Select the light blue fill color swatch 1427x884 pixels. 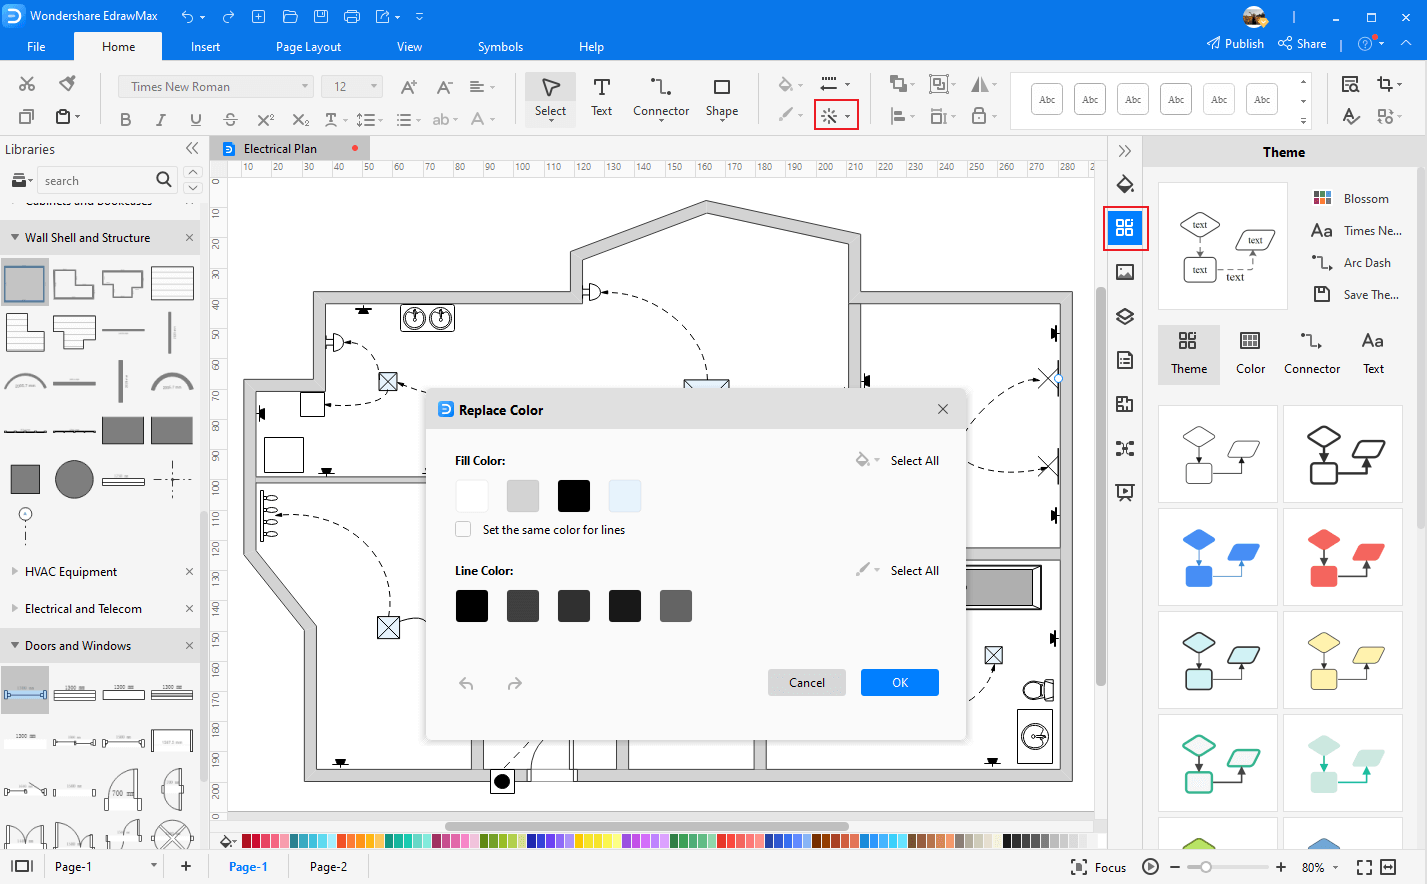pyautogui.click(x=625, y=495)
